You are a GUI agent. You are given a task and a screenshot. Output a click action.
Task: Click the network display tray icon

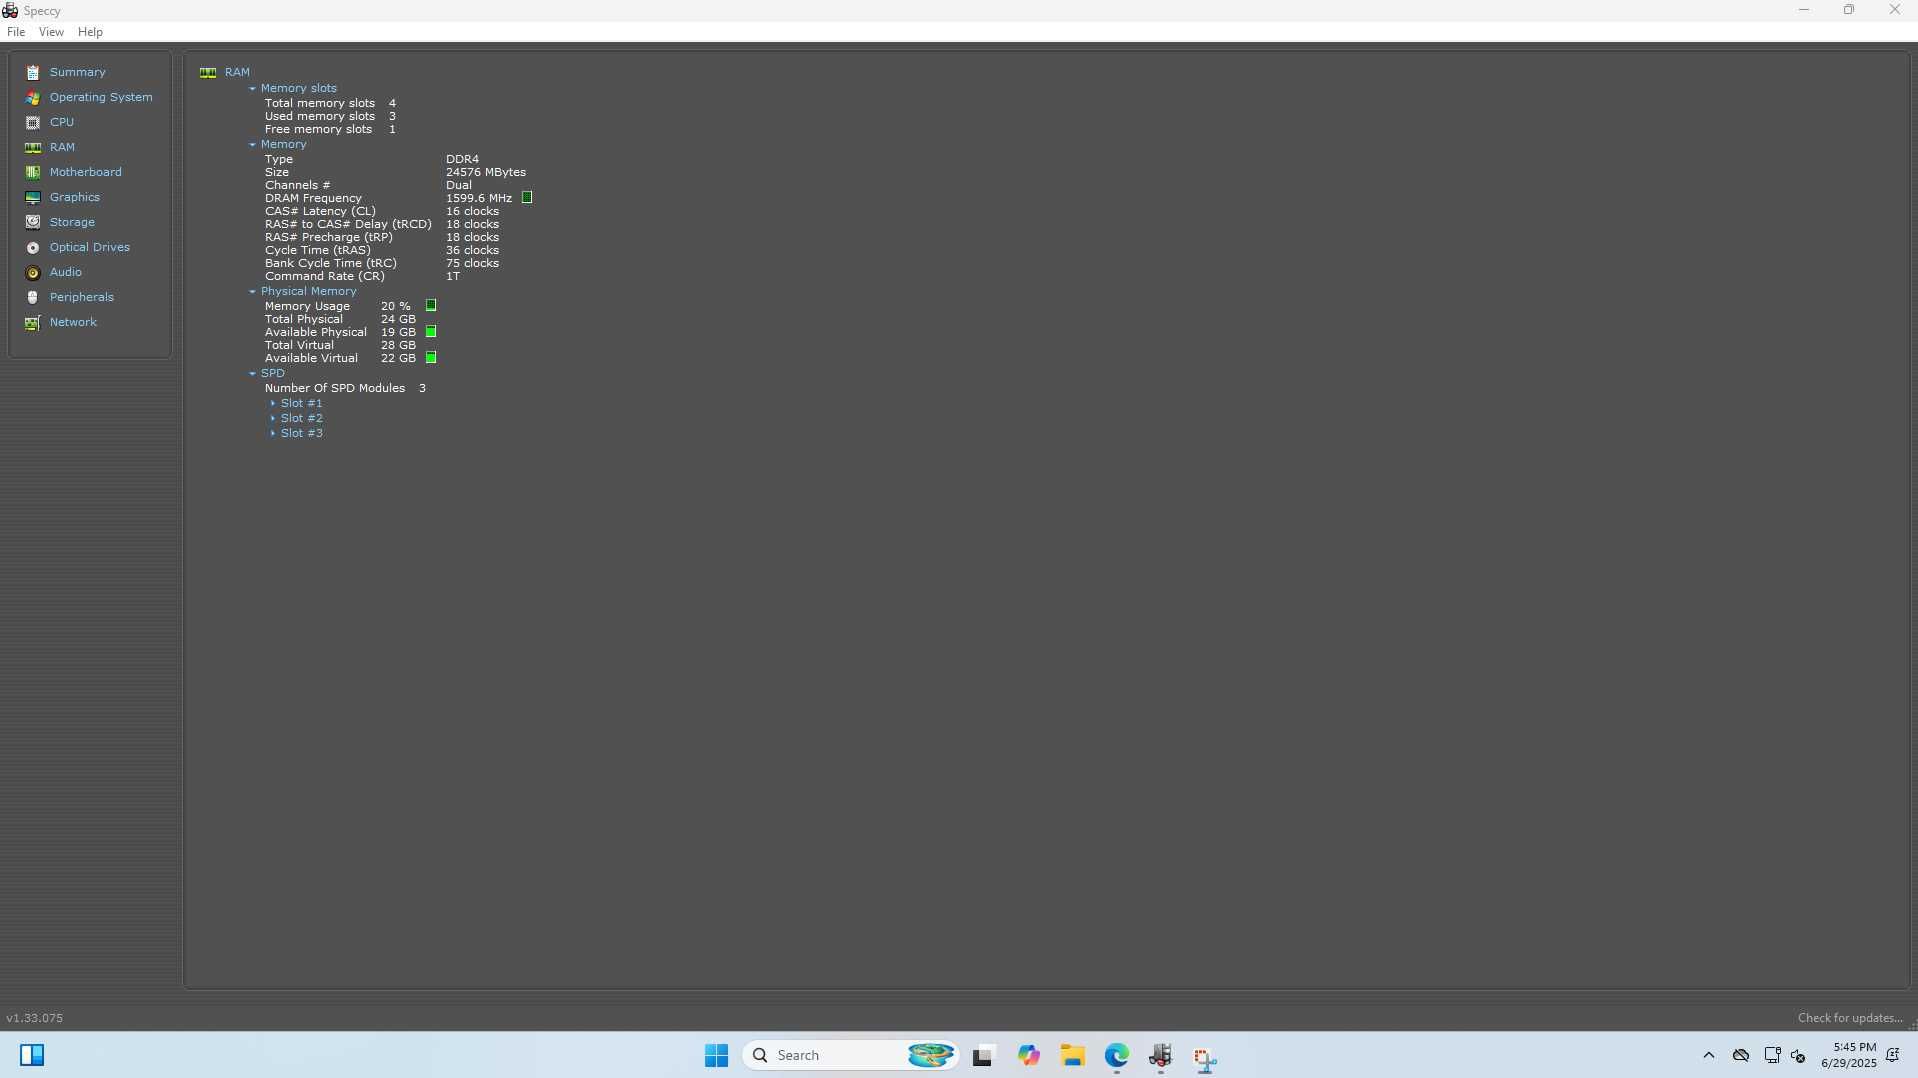point(1772,1055)
